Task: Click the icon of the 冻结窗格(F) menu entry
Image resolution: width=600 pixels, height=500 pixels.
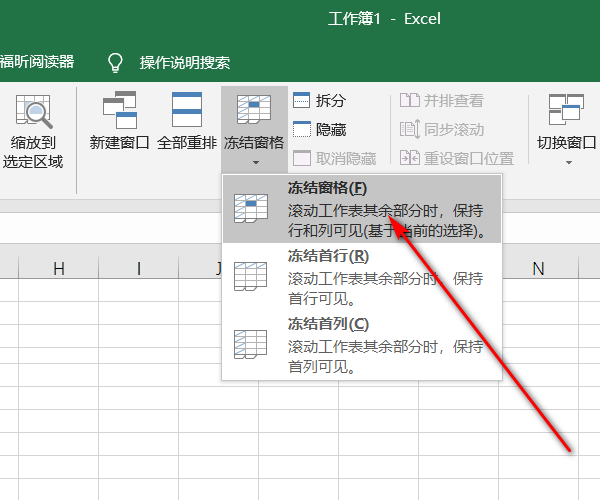Action: pos(251,208)
